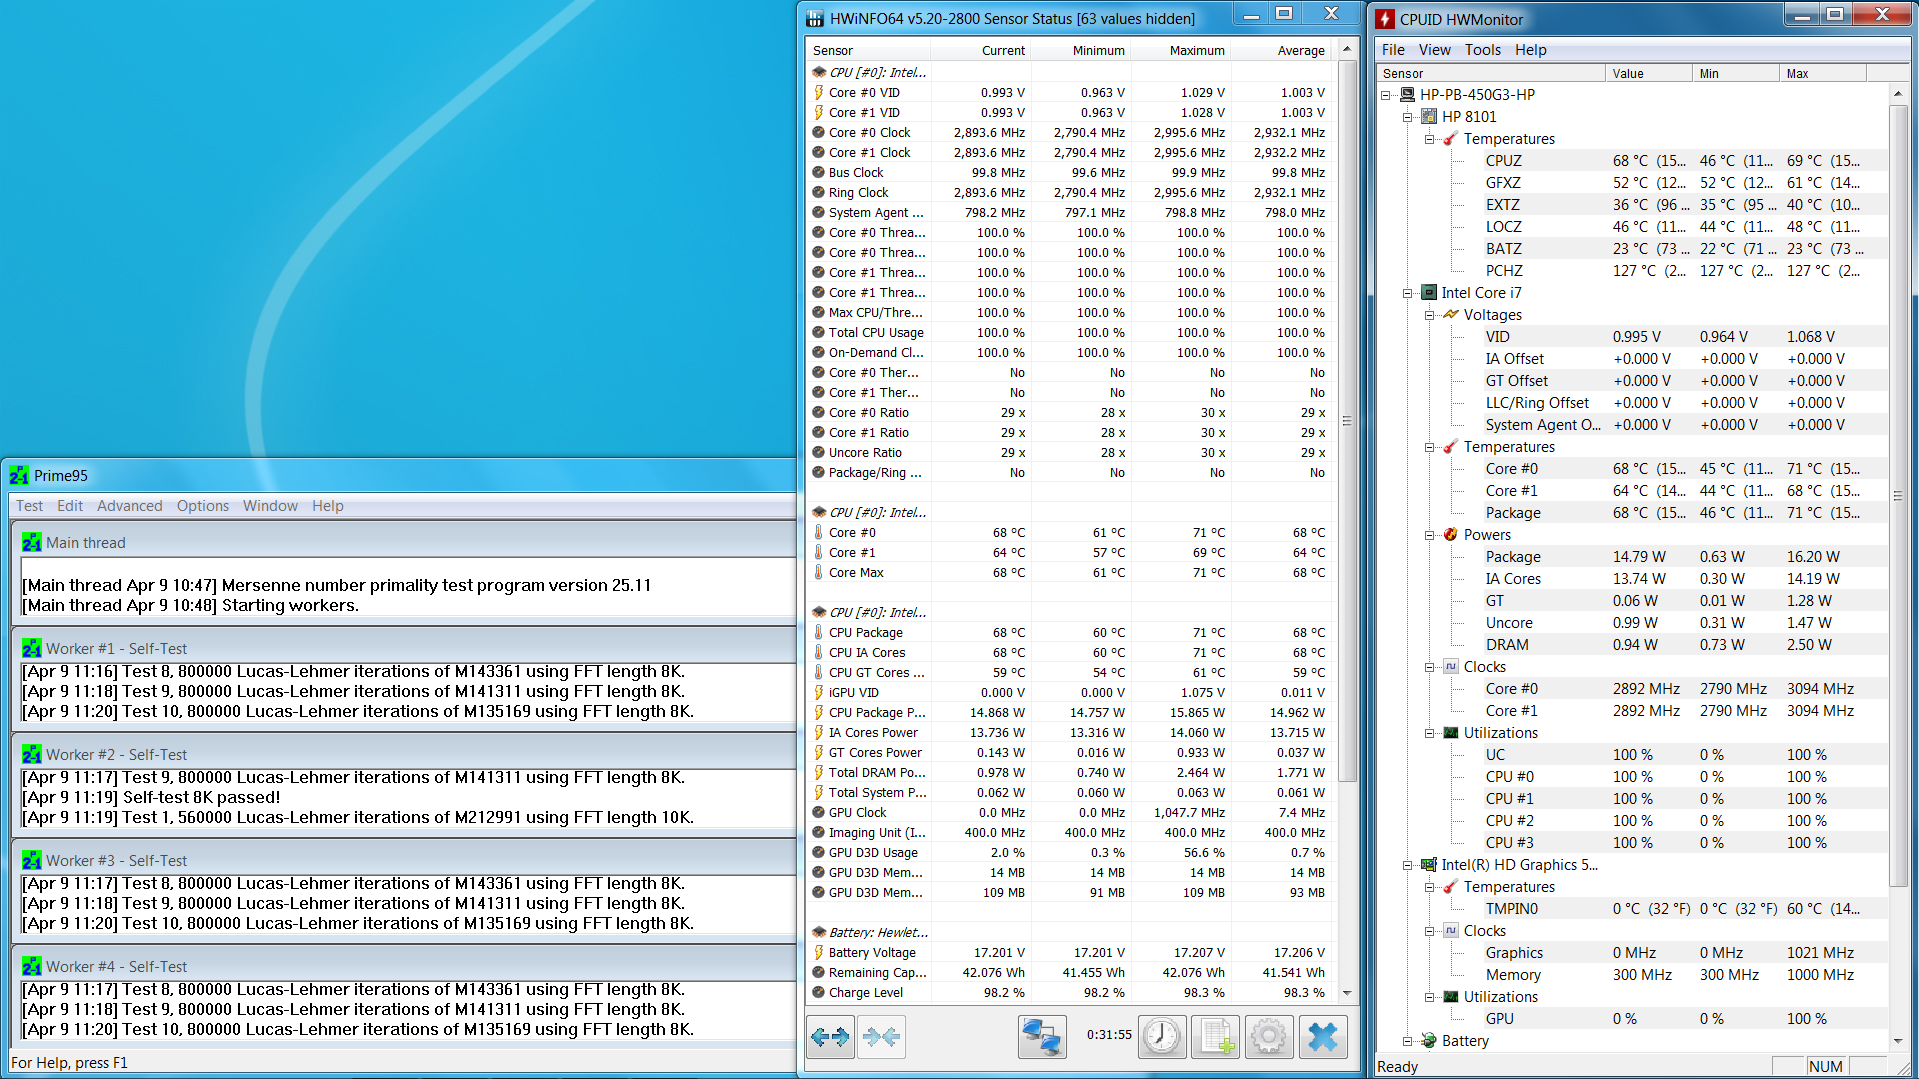
Task: Select PCHZ temperature row in HWMonitor
Action: click(1632, 271)
